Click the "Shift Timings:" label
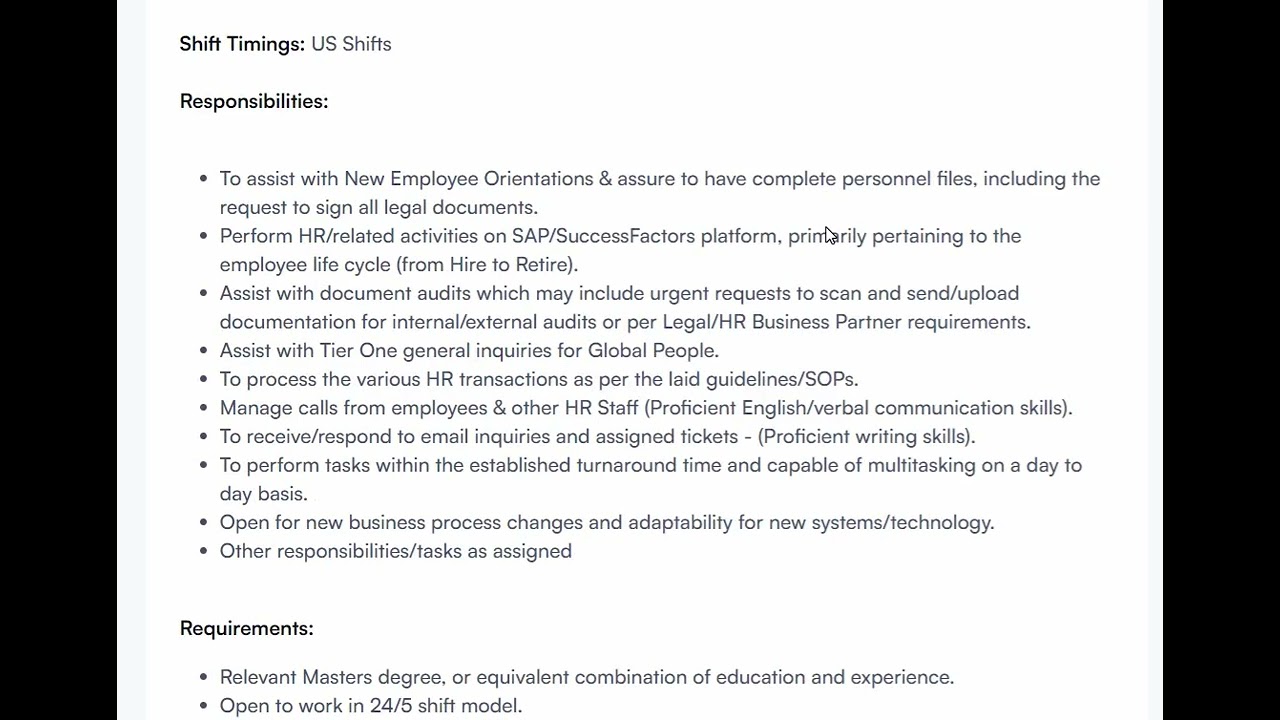 (242, 44)
